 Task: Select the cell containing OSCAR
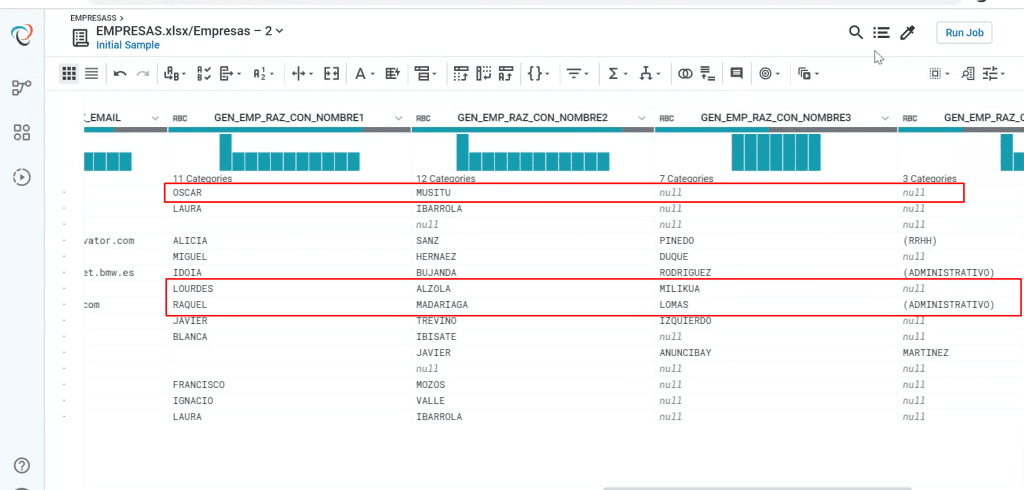pyautogui.click(x=289, y=193)
